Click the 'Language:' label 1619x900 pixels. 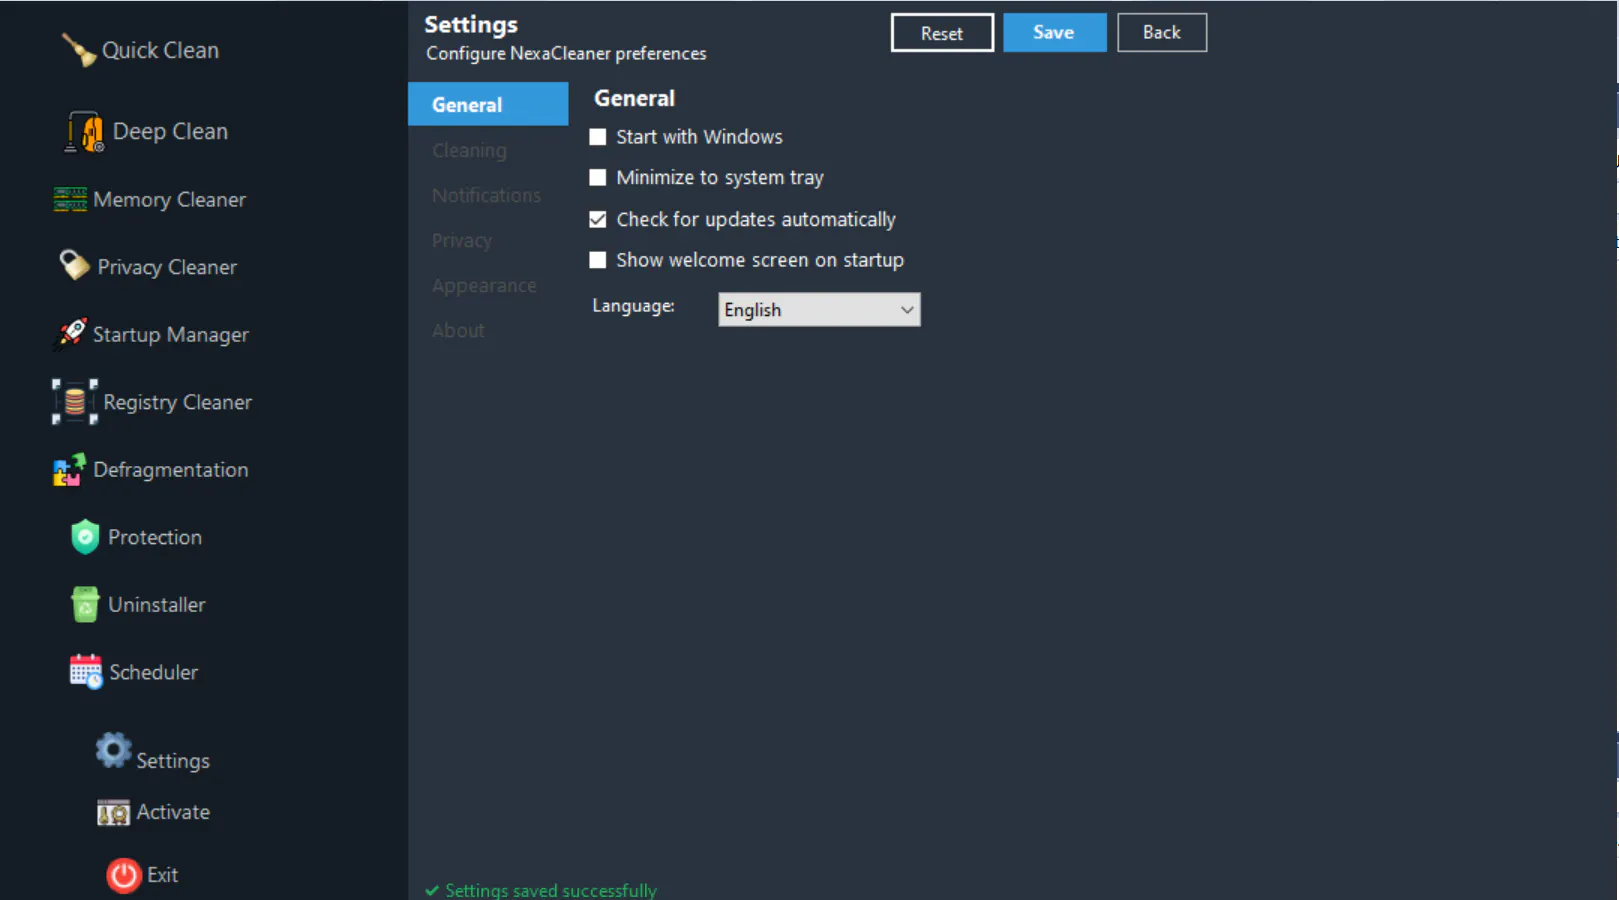coord(633,306)
